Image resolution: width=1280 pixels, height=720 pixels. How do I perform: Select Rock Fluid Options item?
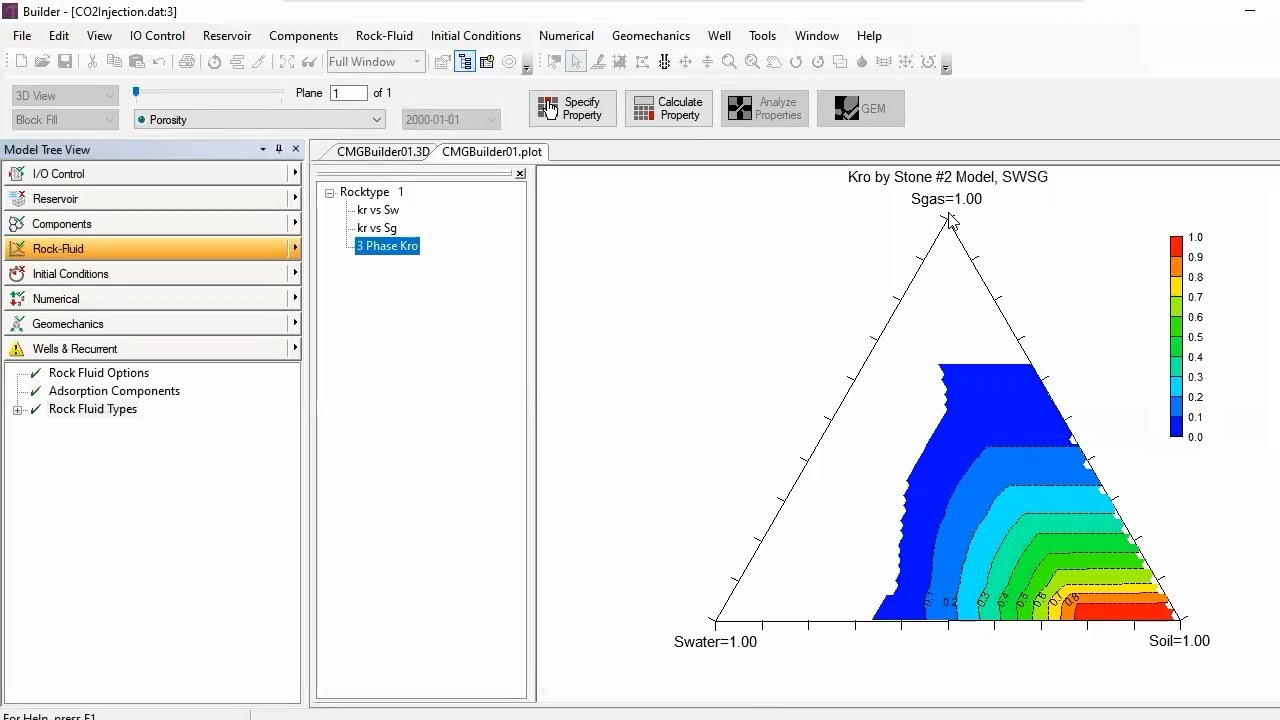[99, 373]
